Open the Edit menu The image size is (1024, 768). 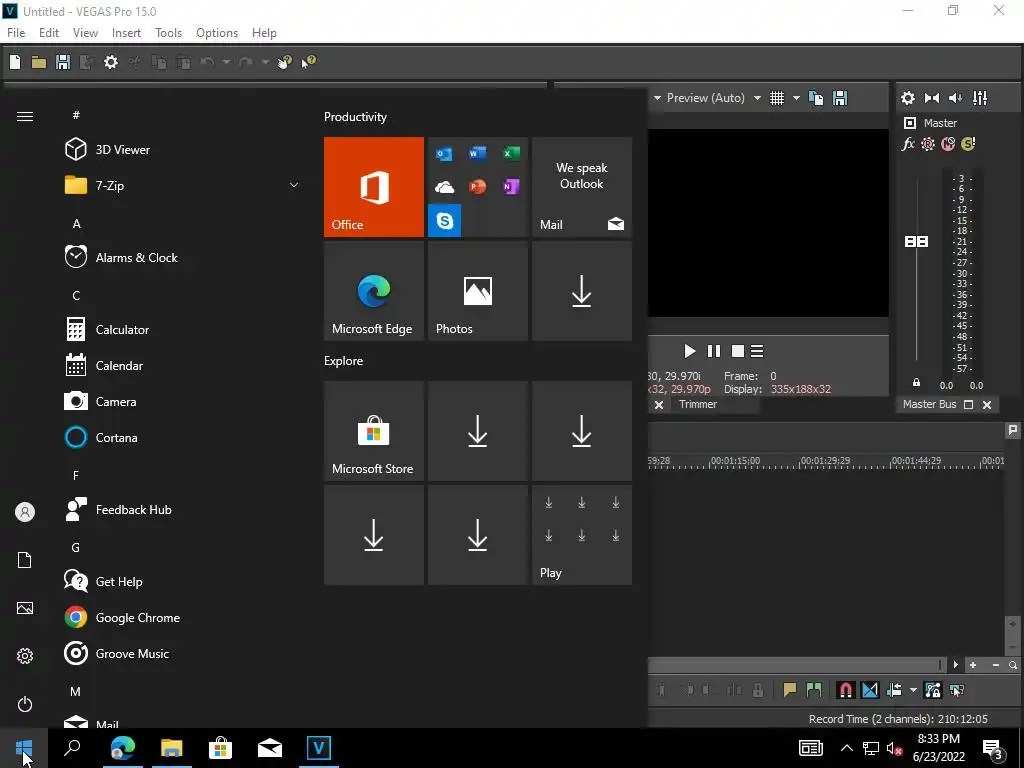tap(49, 33)
